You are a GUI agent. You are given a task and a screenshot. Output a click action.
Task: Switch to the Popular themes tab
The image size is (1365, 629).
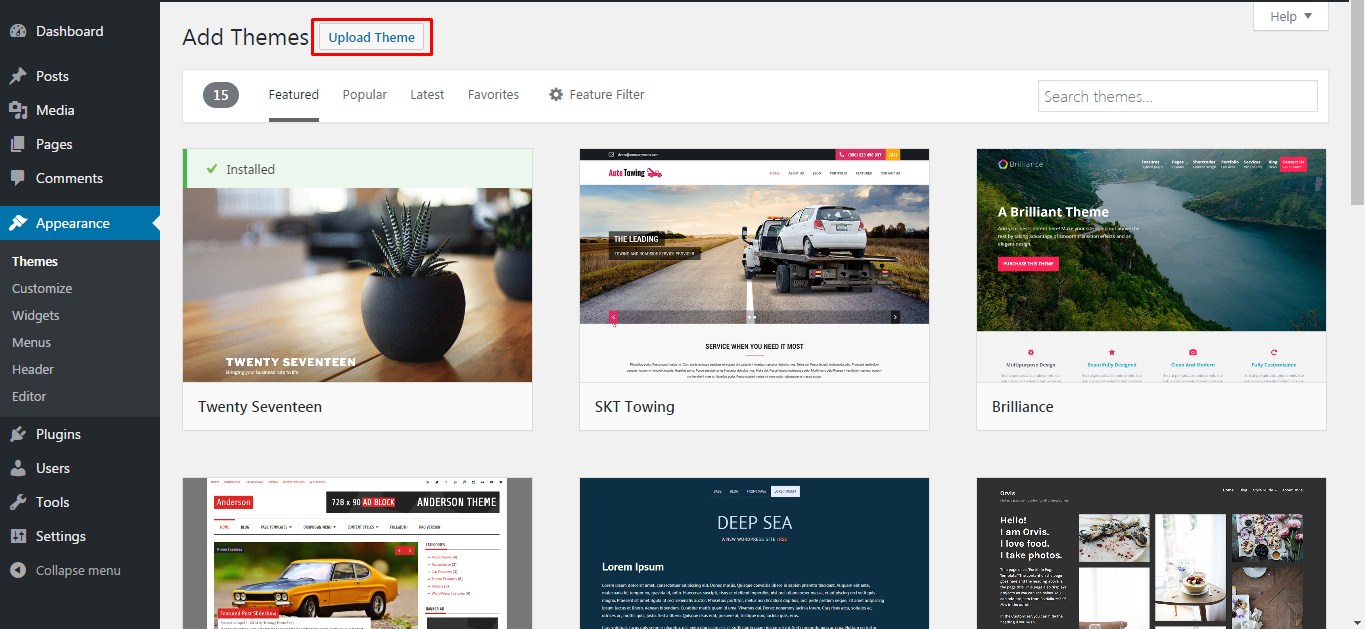click(x=364, y=94)
